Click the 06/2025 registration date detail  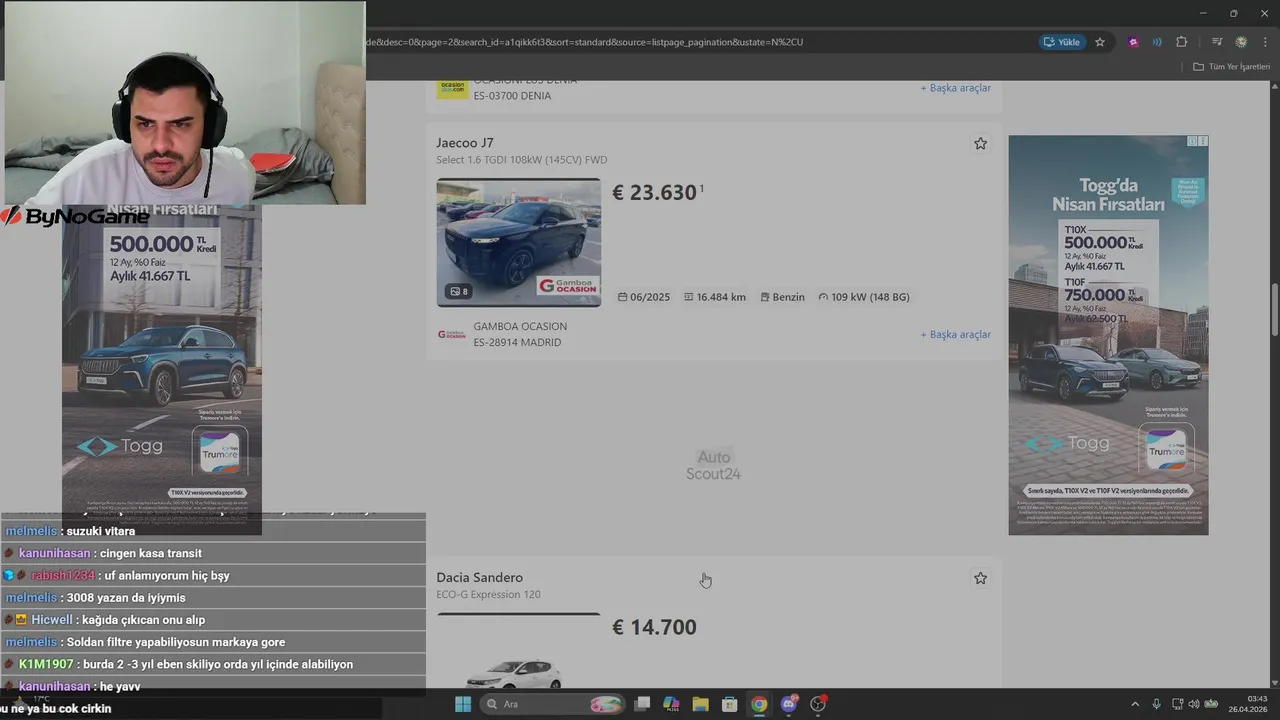click(x=644, y=297)
